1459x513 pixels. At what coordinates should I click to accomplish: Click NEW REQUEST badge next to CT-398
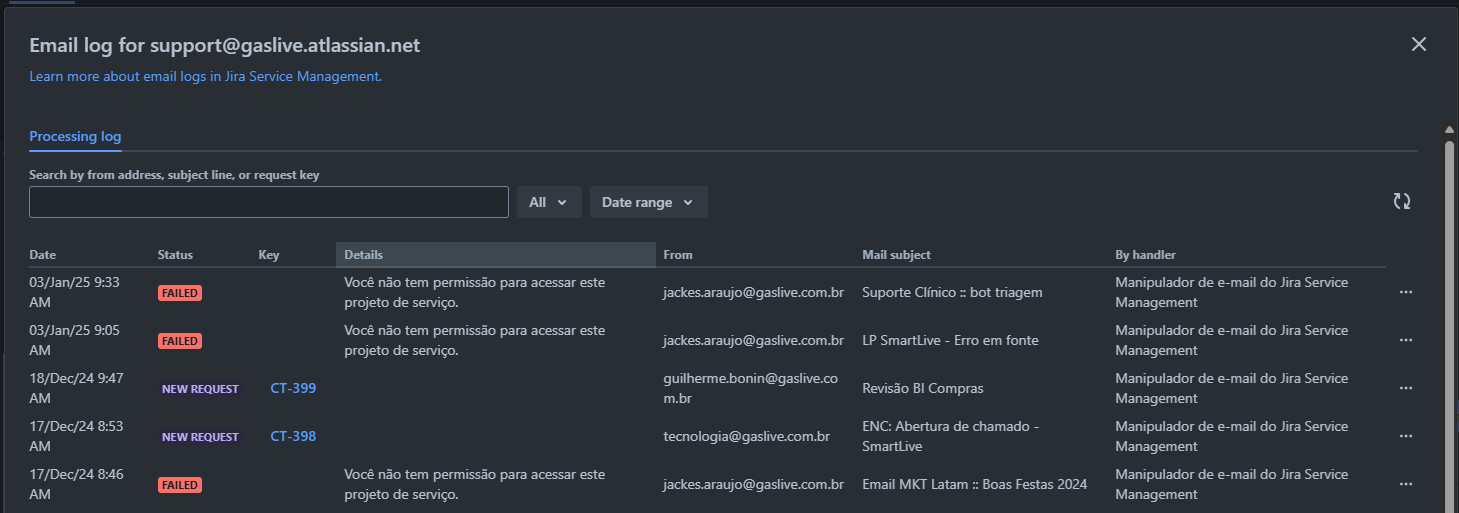[200, 437]
